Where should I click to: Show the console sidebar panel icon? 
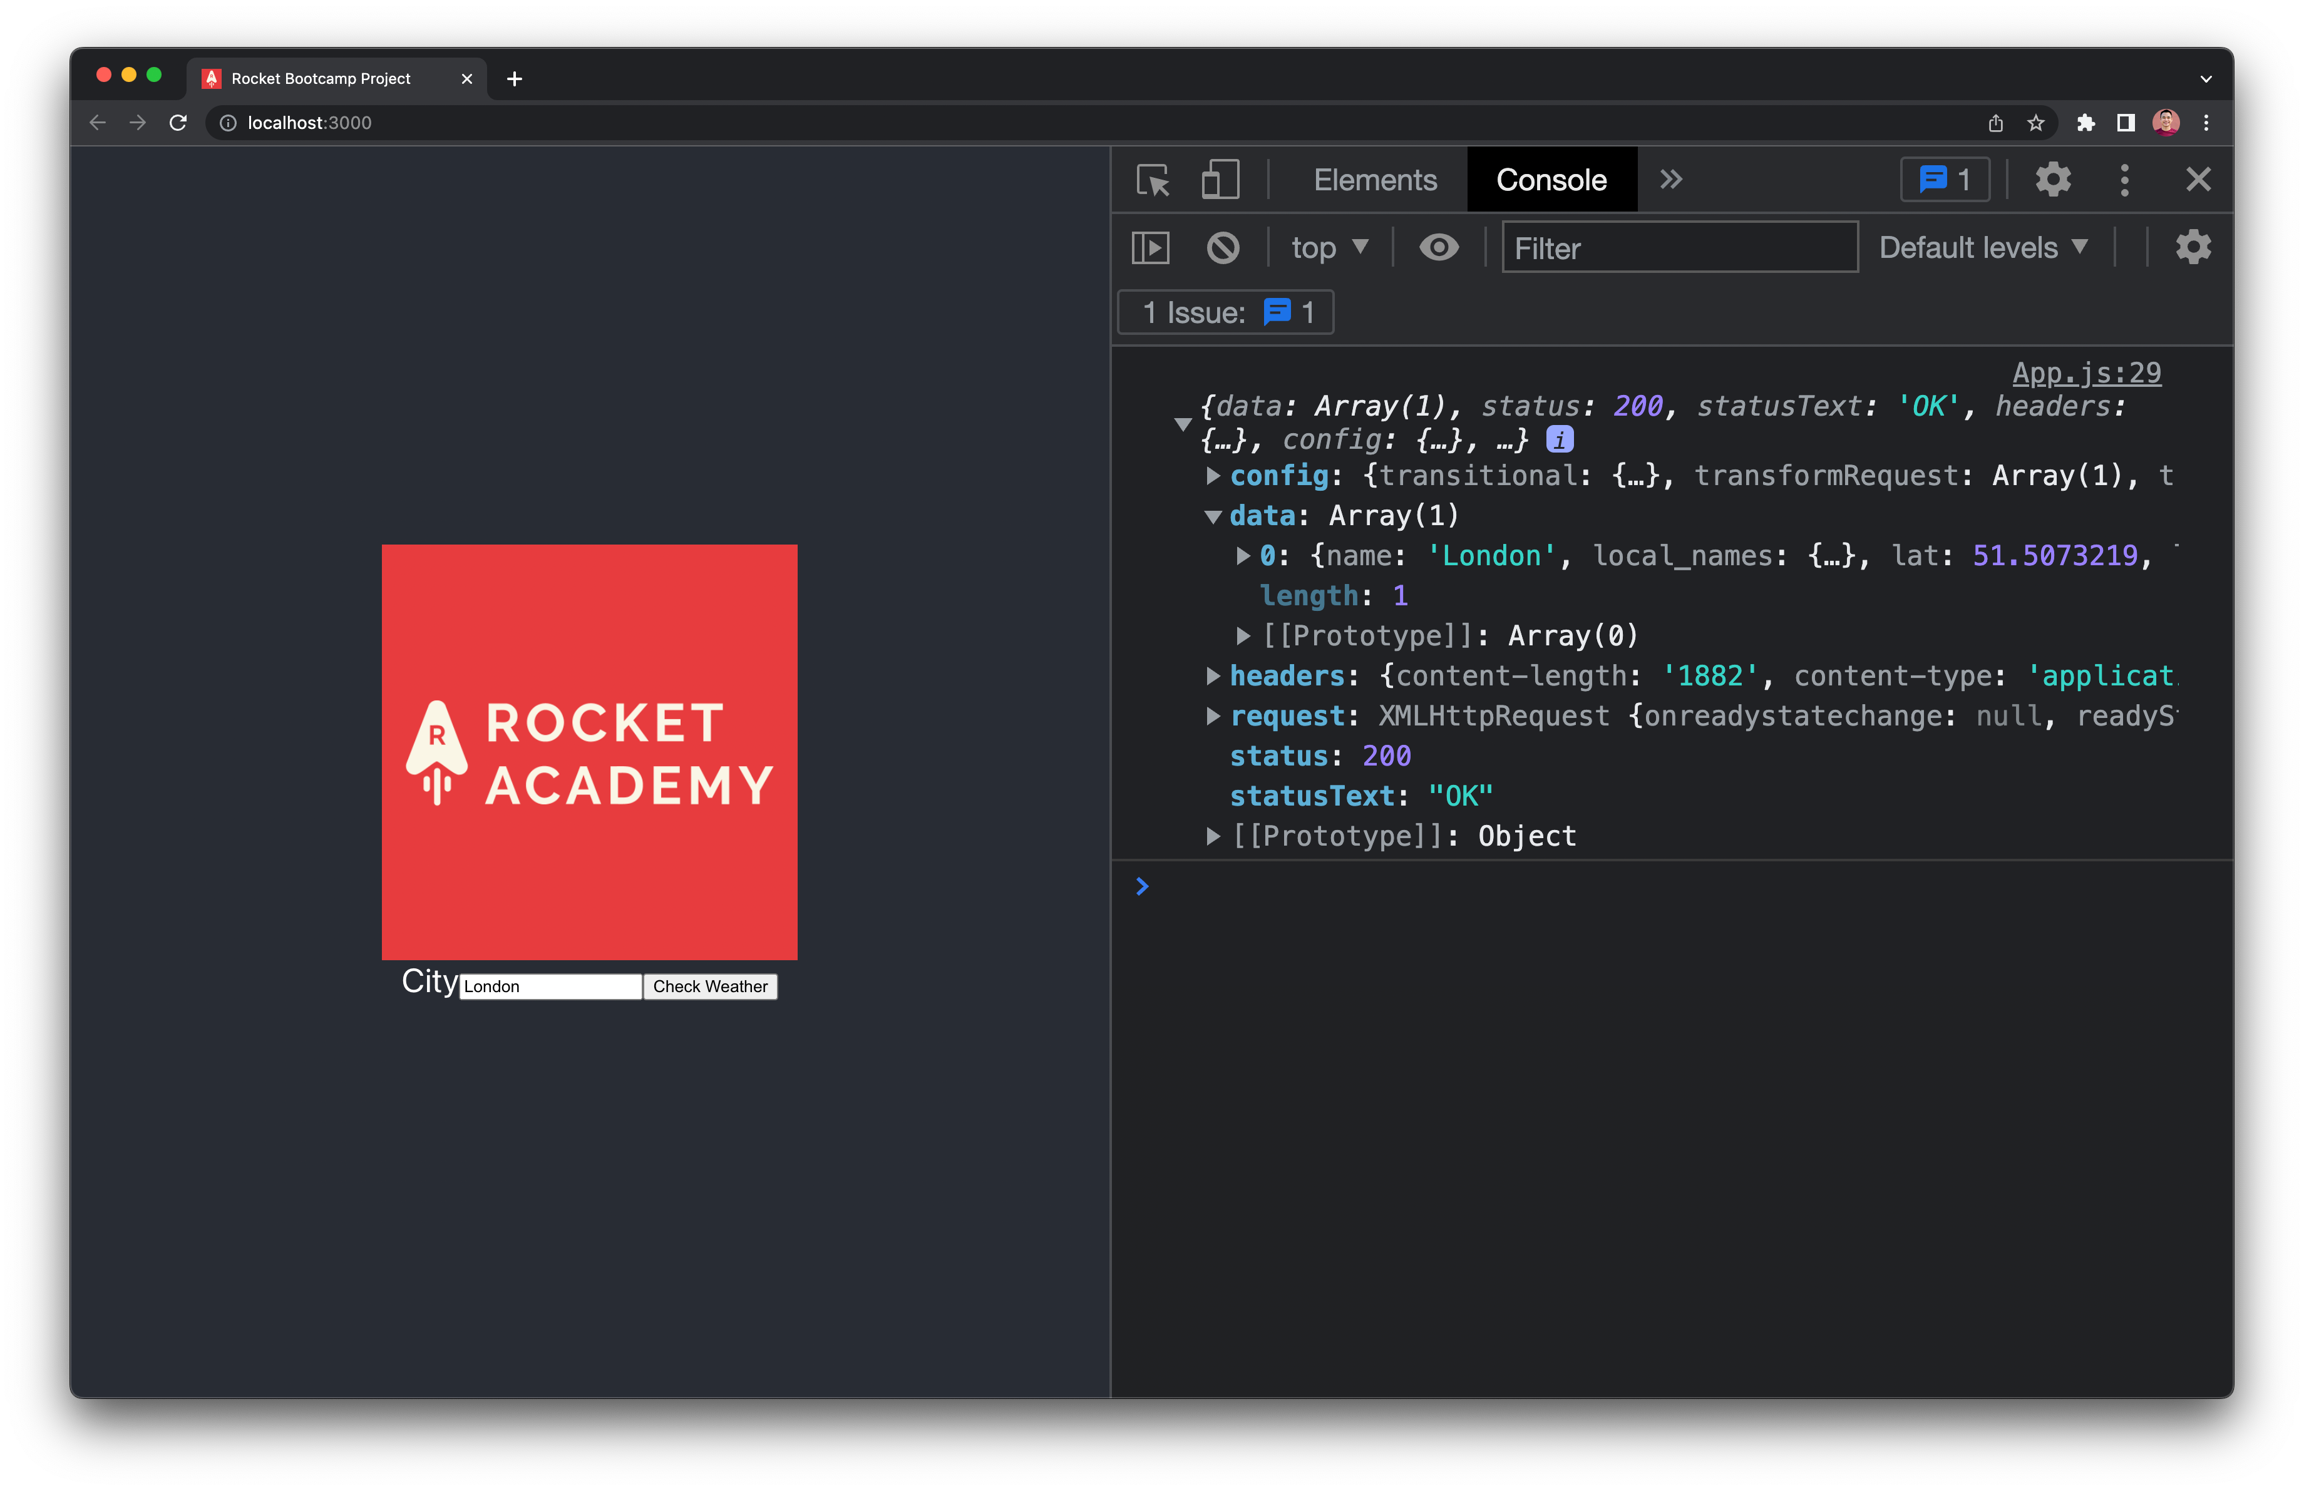tap(1150, 247)
